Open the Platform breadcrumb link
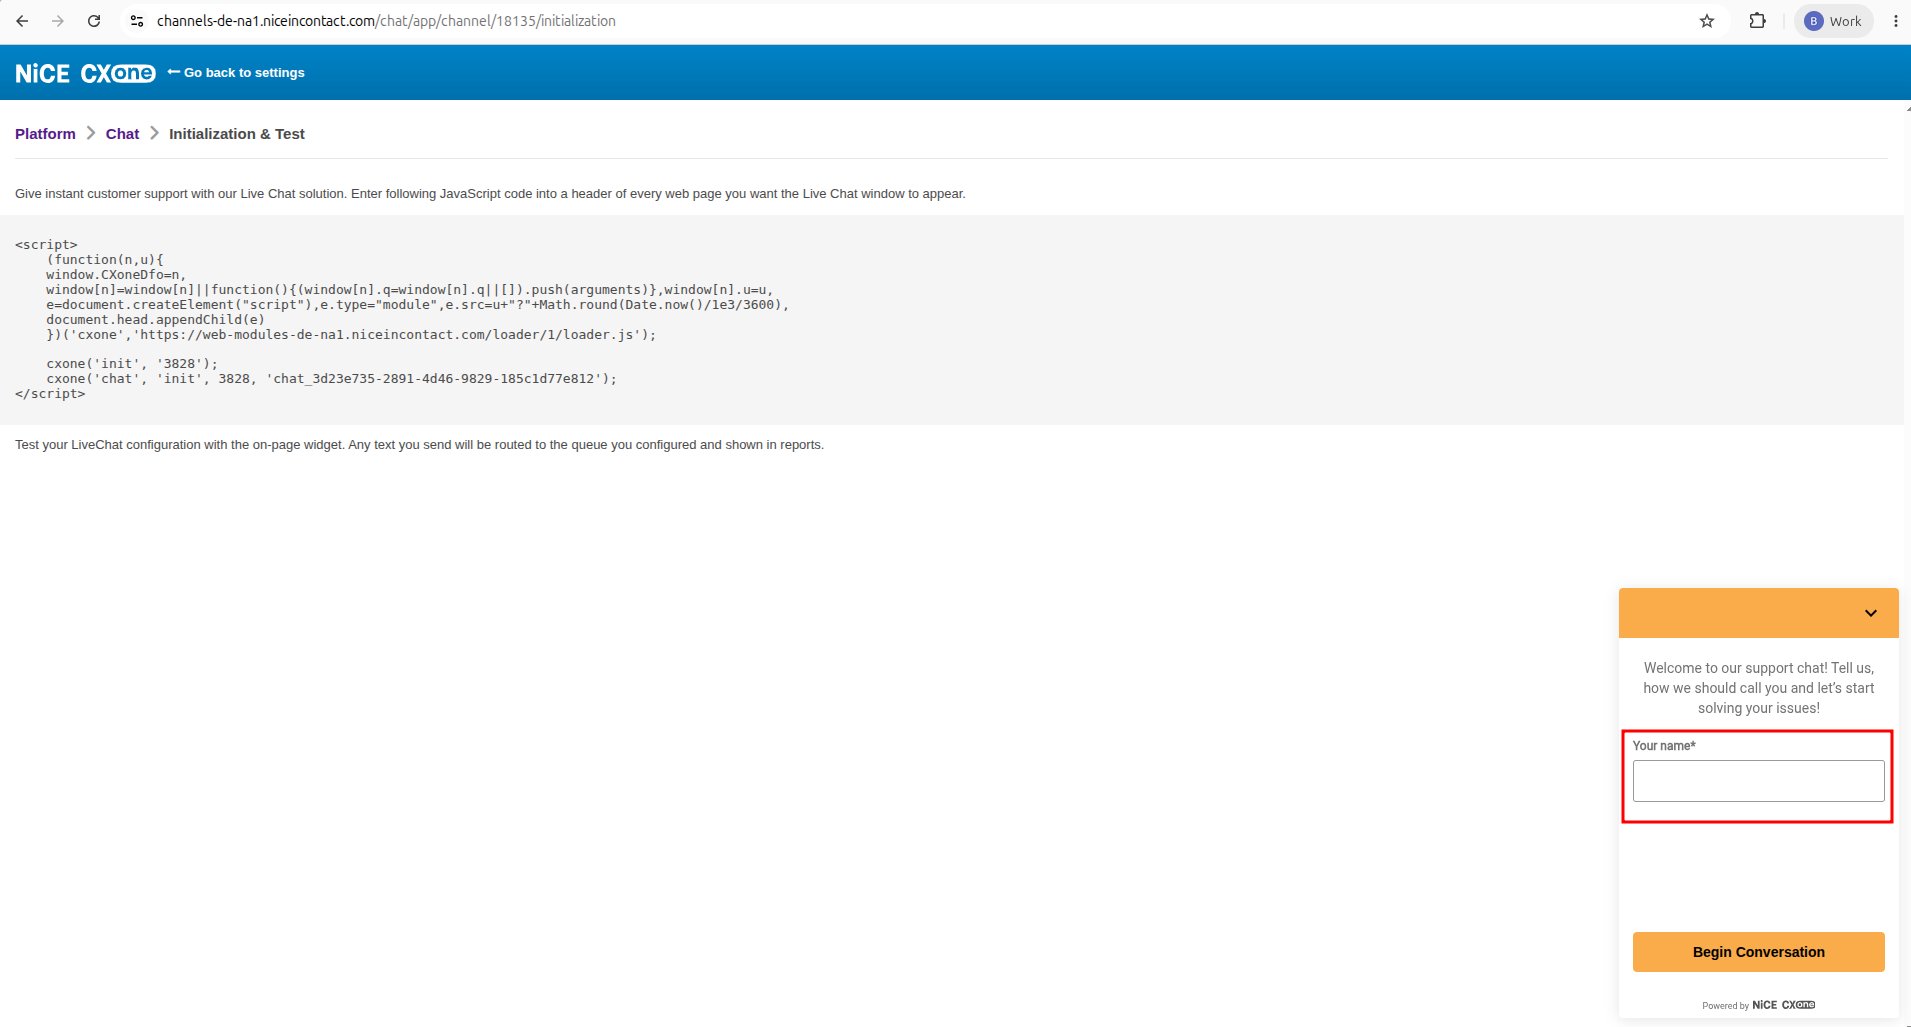This screenshot has width=1911, height=1027. coord(45,134)
